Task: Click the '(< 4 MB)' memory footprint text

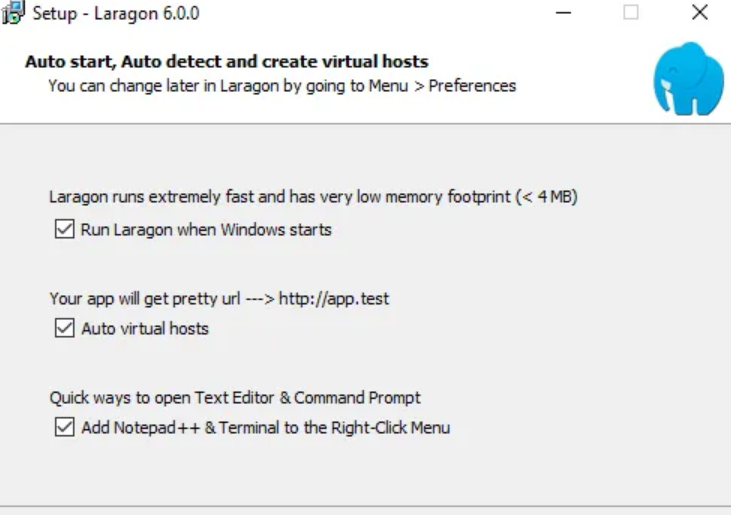Action: click(546, 197)
